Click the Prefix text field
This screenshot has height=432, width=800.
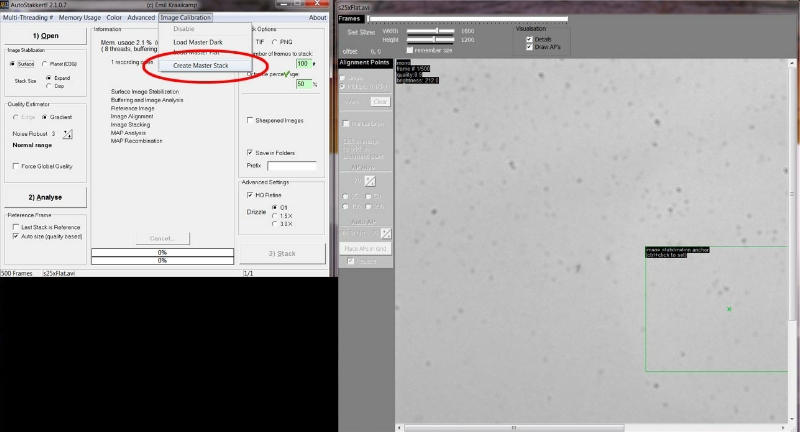(x=292, y=166)
